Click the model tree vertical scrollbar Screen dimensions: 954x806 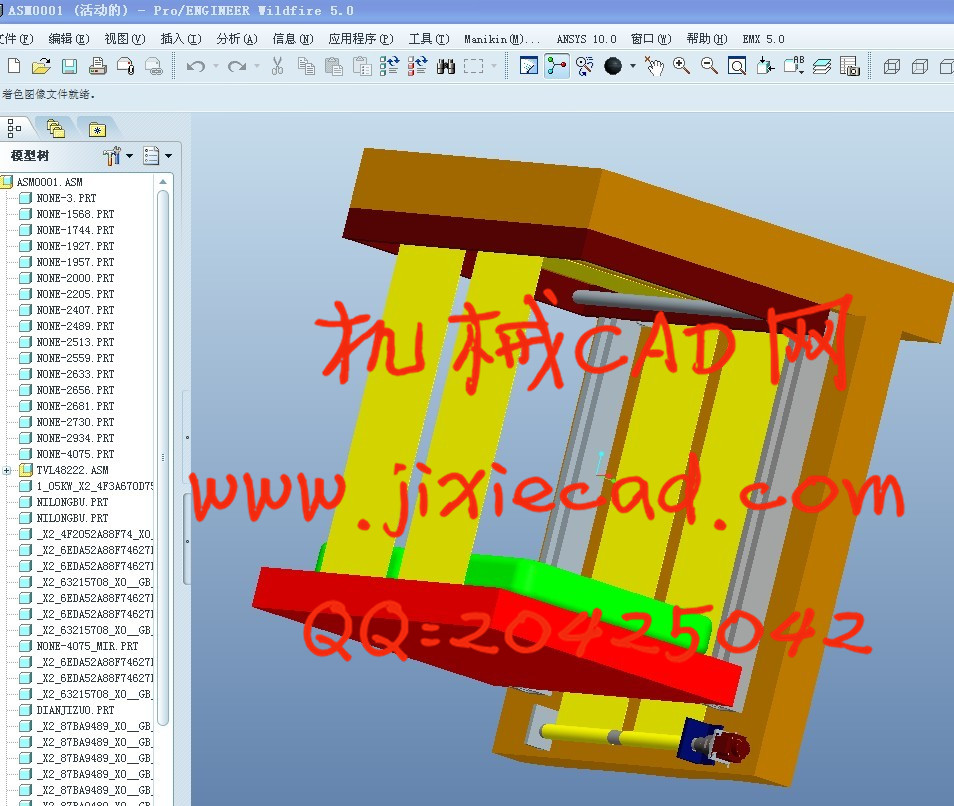tap(163, 450)
